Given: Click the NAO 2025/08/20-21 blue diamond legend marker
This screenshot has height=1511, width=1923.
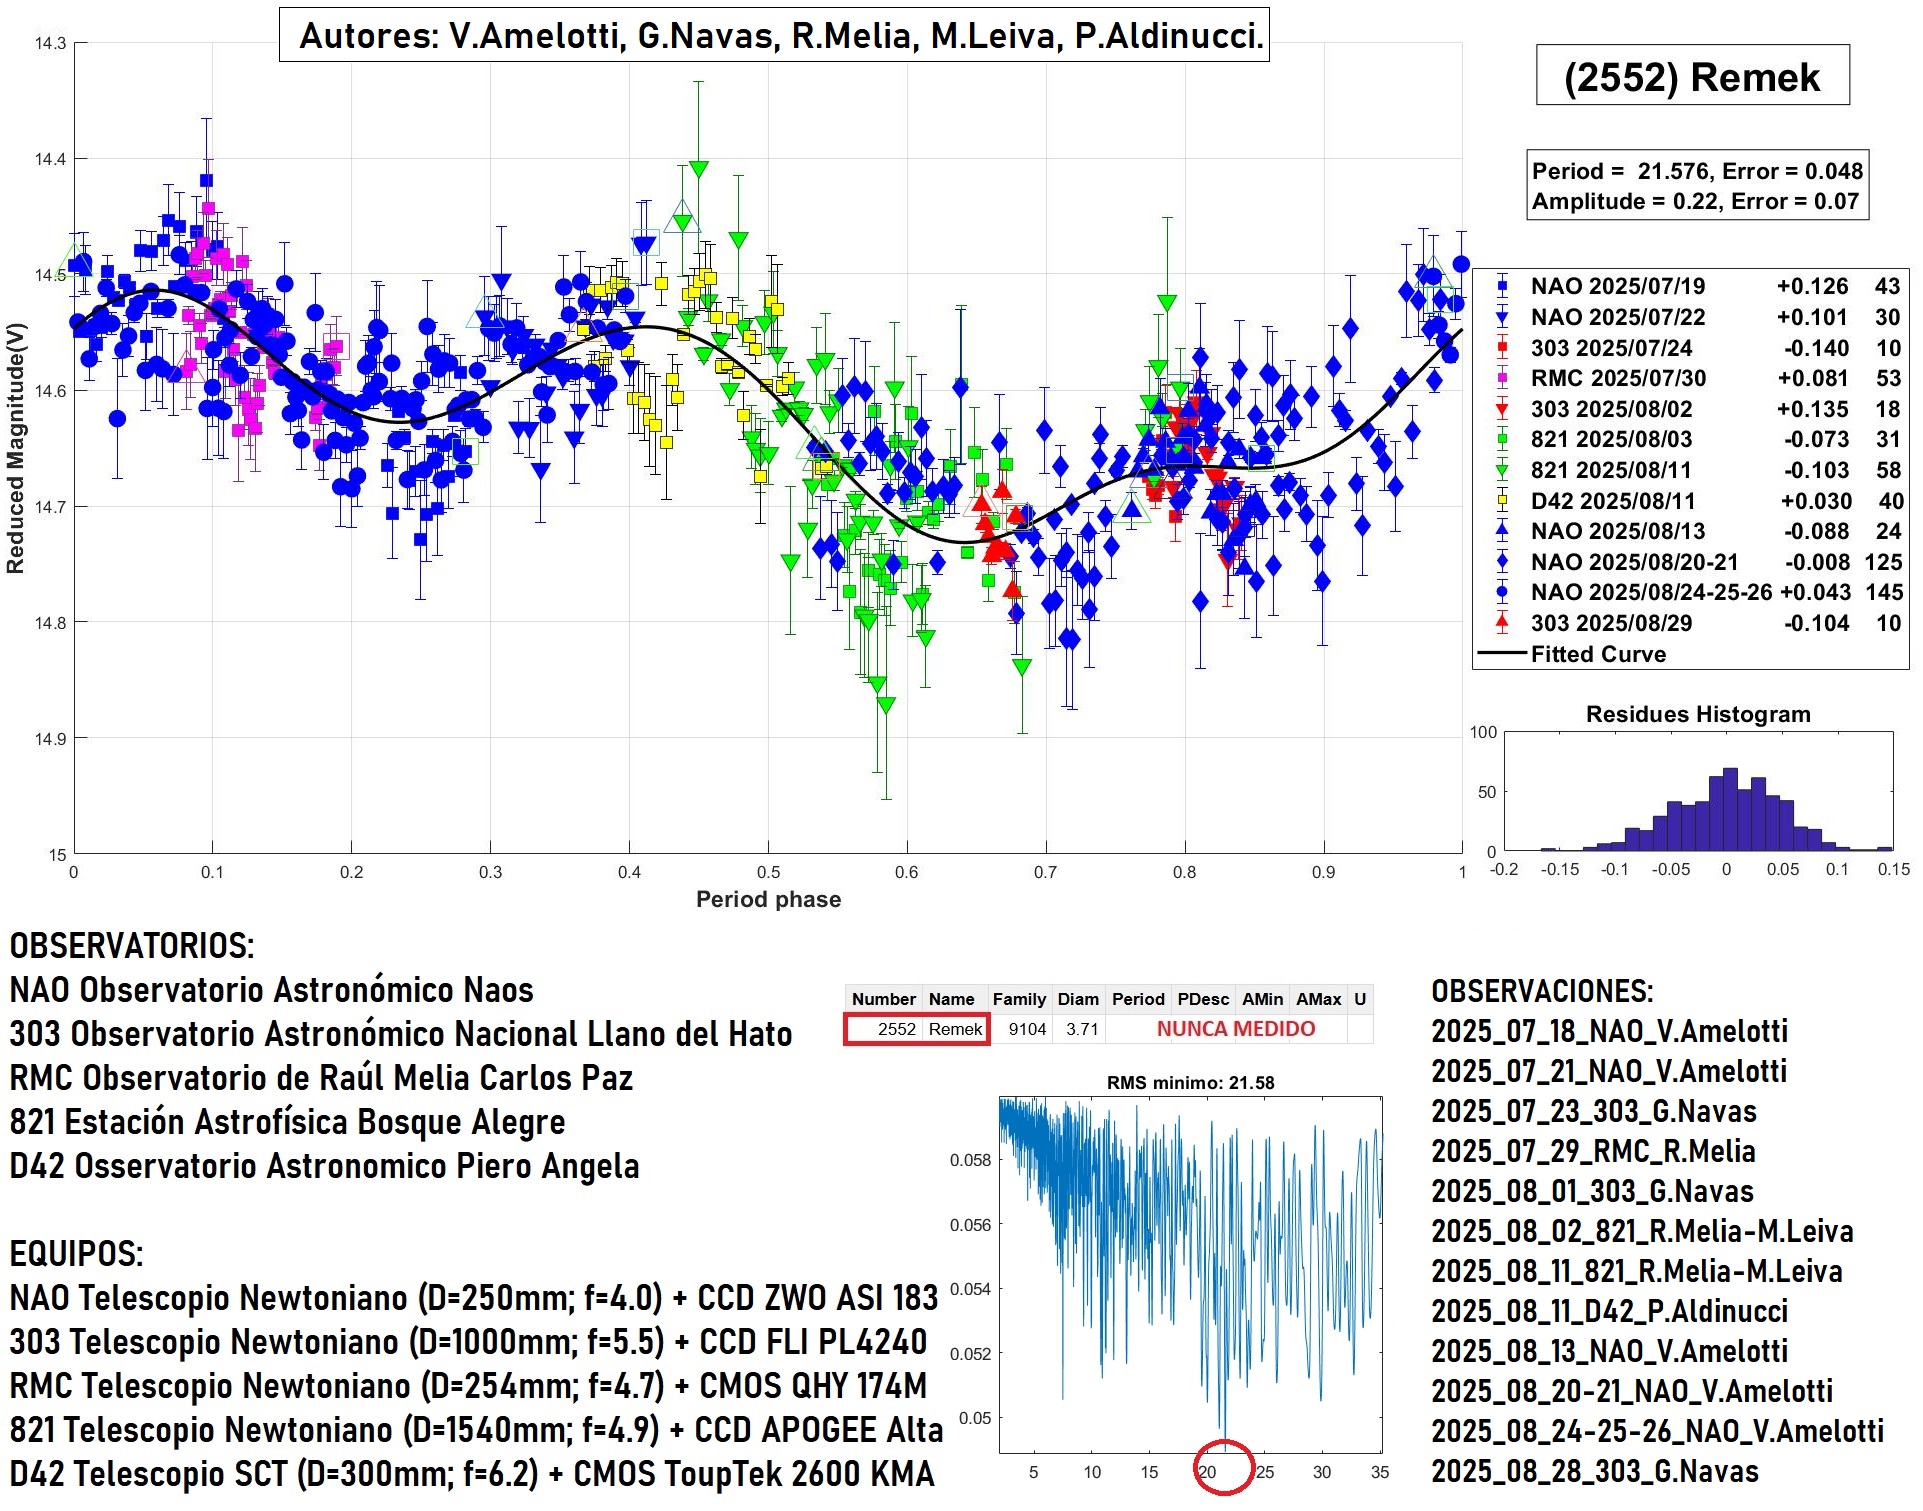Looking at the screenshot, I should 1502,562.
